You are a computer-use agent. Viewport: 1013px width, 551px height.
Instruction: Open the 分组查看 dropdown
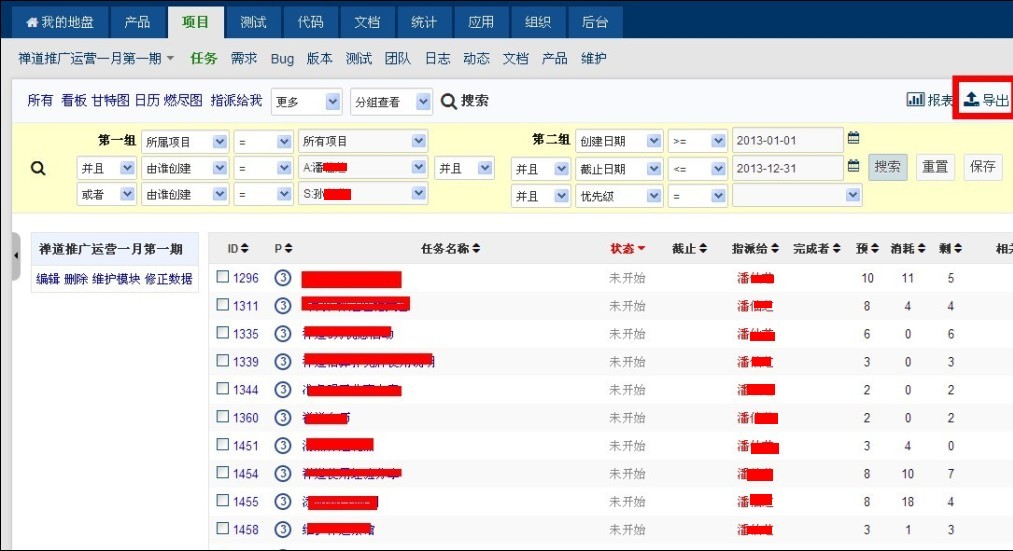pos(392,101)
